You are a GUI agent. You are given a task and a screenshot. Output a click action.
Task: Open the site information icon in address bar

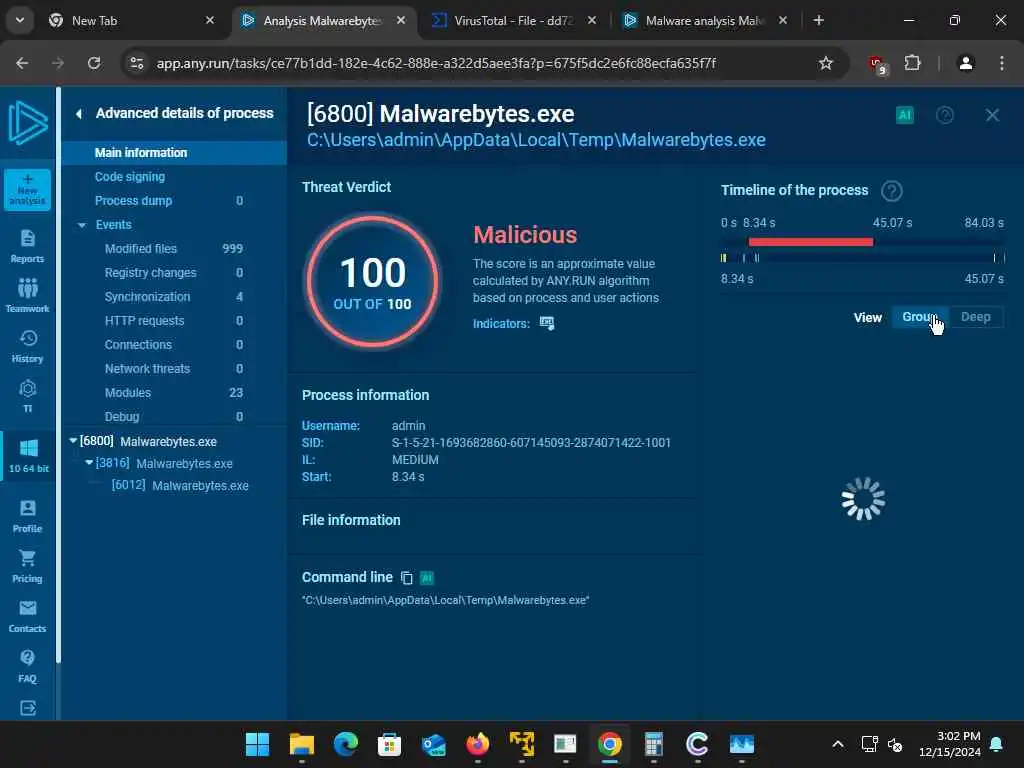pyautogui.click(x=136, y=63)
